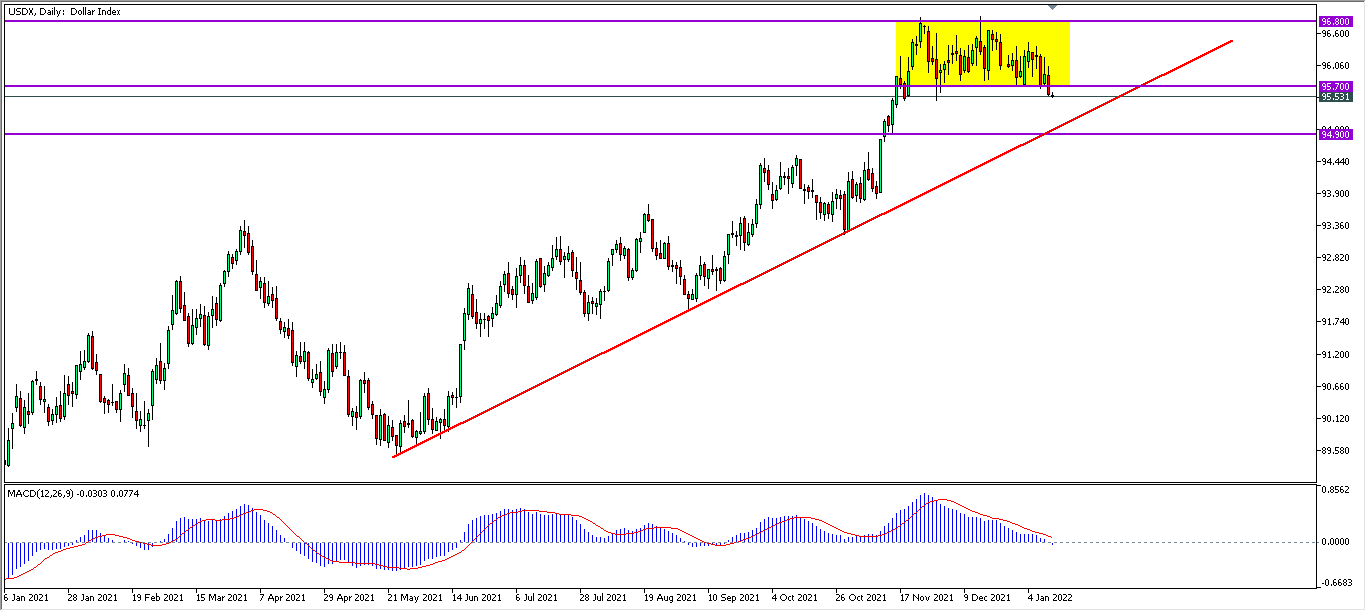1366x611 pixels.
Task: Click the 93.360 price axis label
Action: coord(1338,225)
